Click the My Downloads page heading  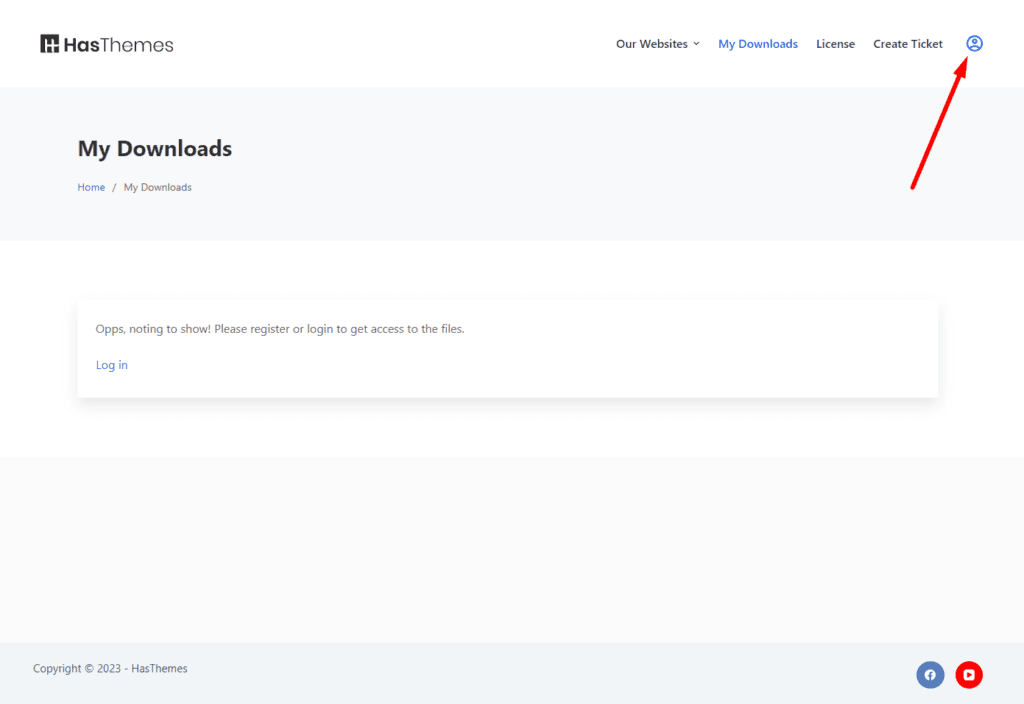pyautogui.click(x=155, y=149)
